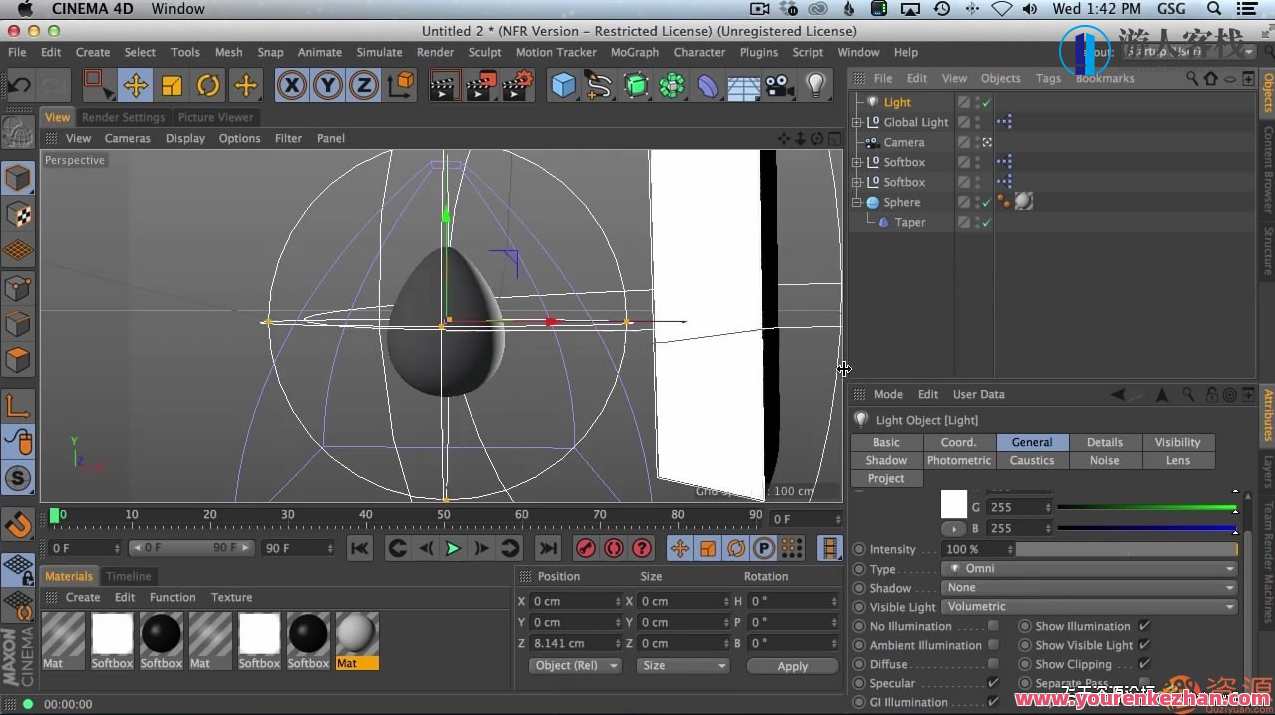Click the Apply button in coordinates
Viewport: 1275px width, 715px height.
[x=792, y=666]
